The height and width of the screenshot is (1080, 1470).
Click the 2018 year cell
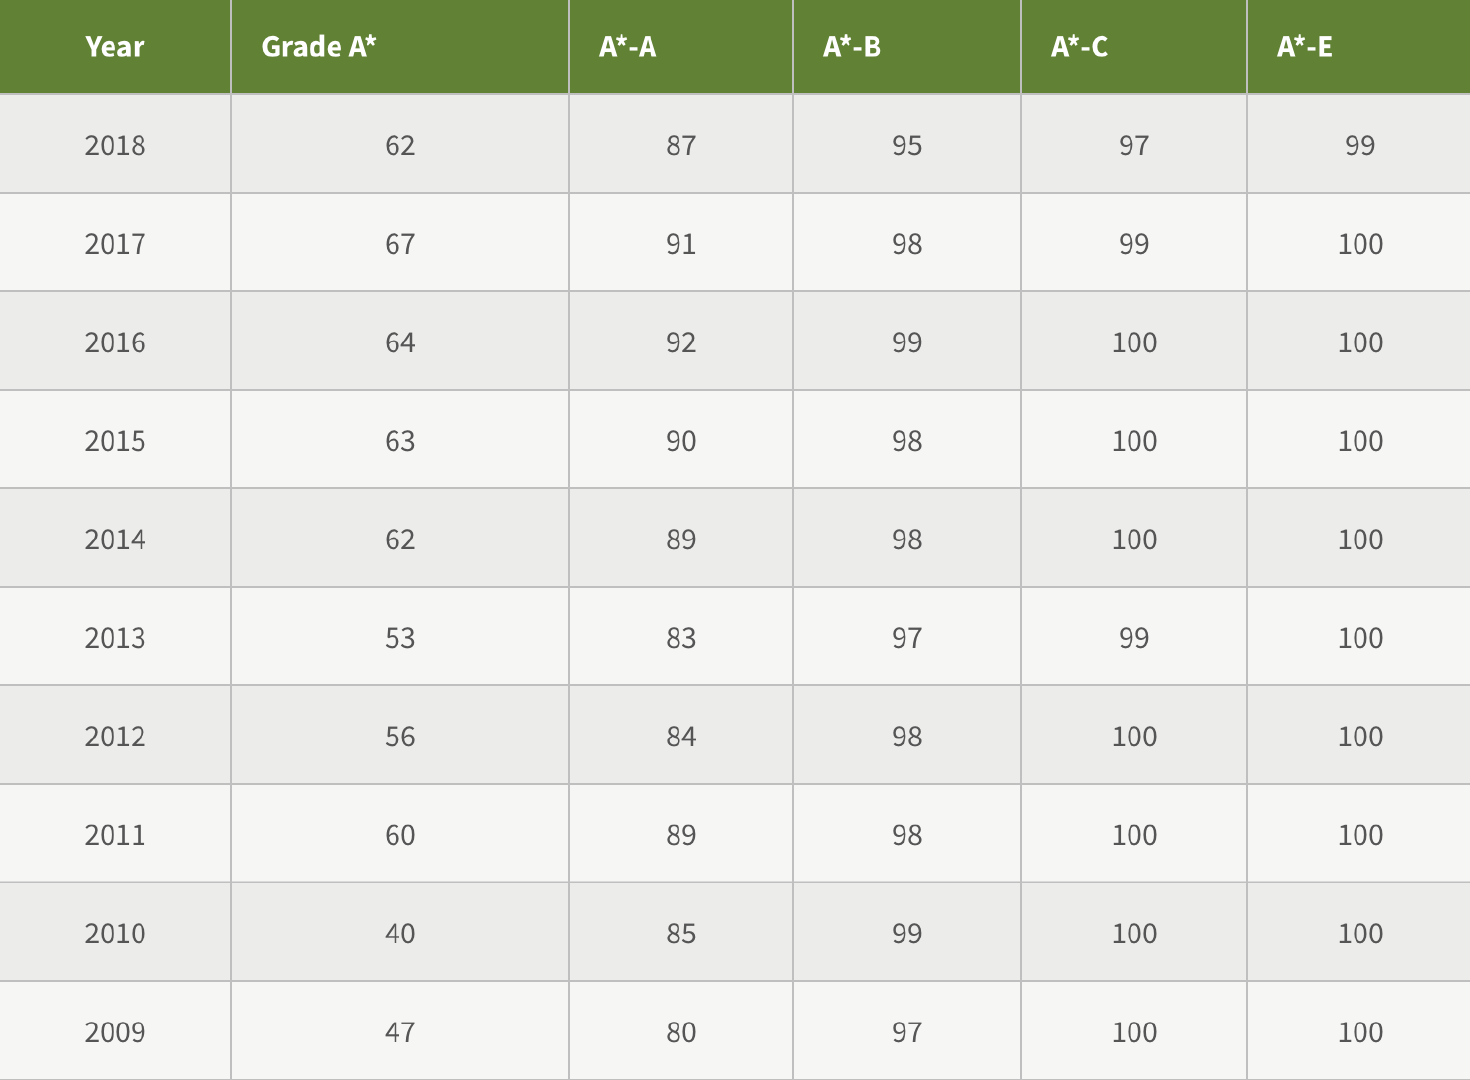115,145
